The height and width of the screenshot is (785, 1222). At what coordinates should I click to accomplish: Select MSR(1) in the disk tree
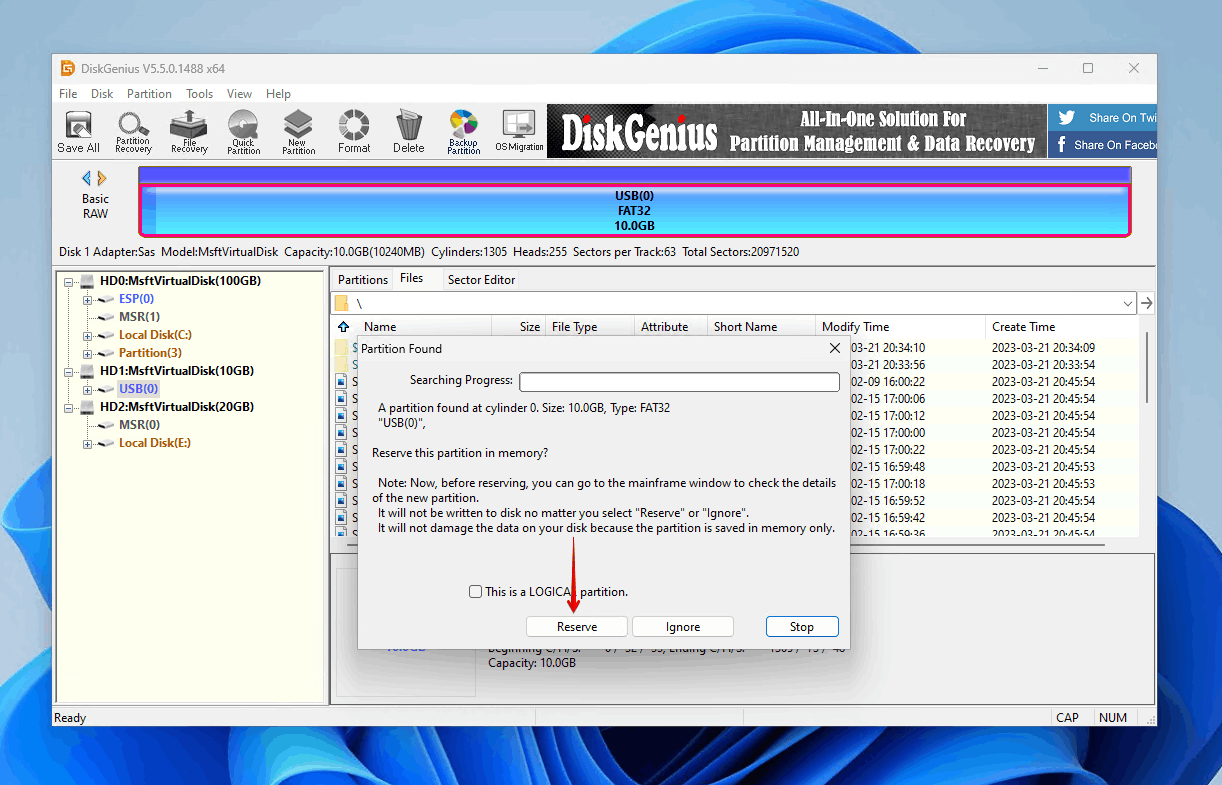pyautogui.click(x=139, y=318)
